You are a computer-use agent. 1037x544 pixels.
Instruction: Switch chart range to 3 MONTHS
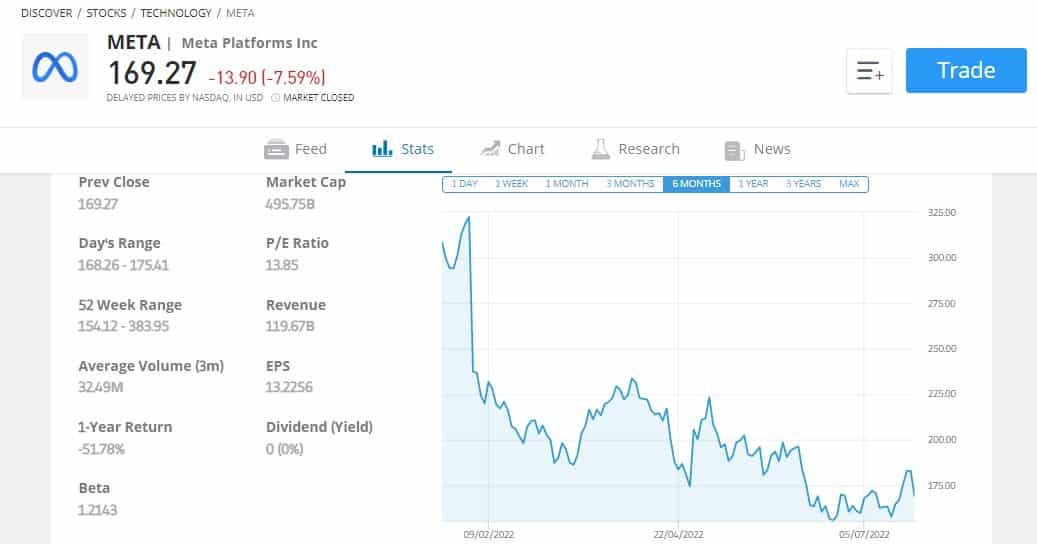[x=630, y=184]
